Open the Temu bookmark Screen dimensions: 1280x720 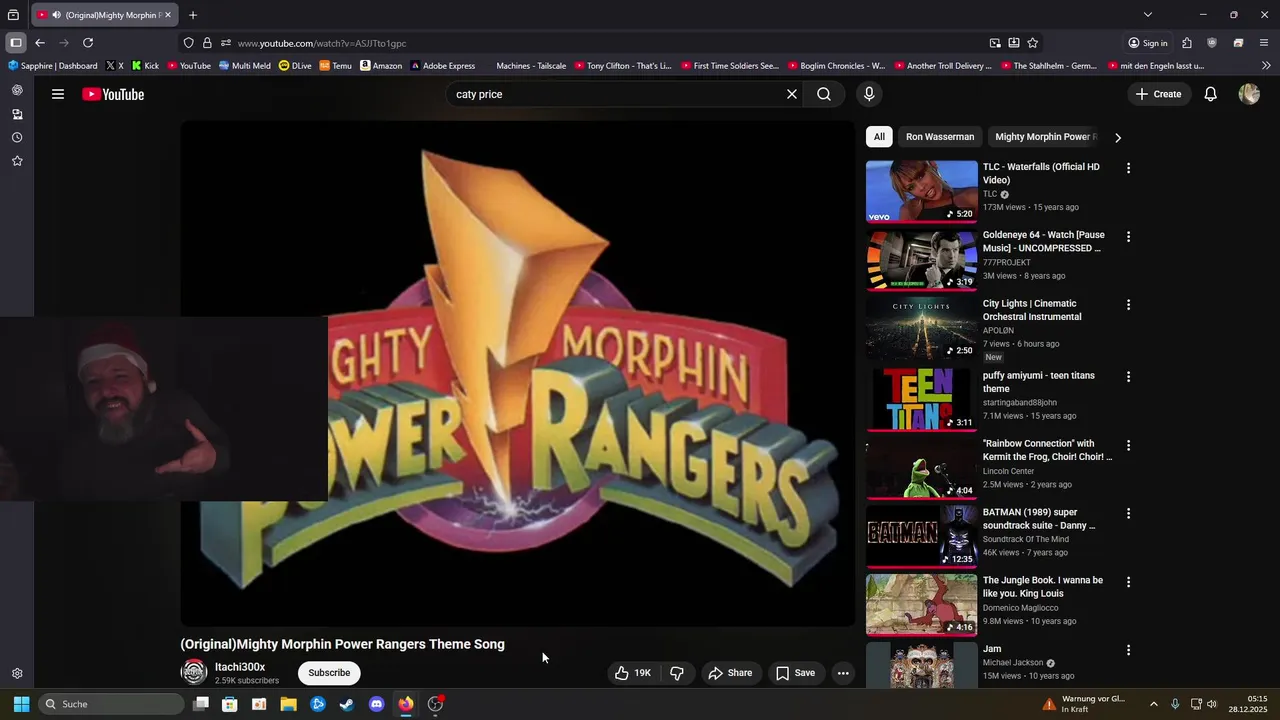click(x=336, y=66)
